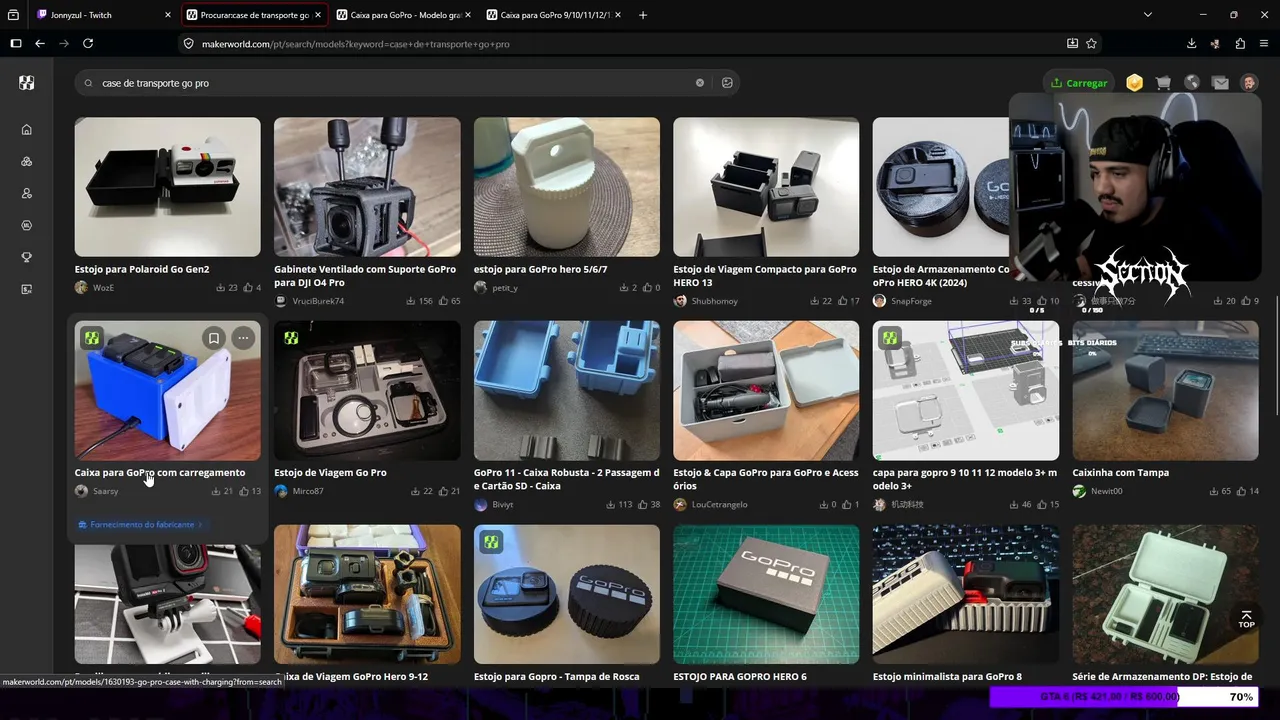Toggle the browser sidebar panel button
Screen dimensions: 1280x720
(x=16, y=44)
